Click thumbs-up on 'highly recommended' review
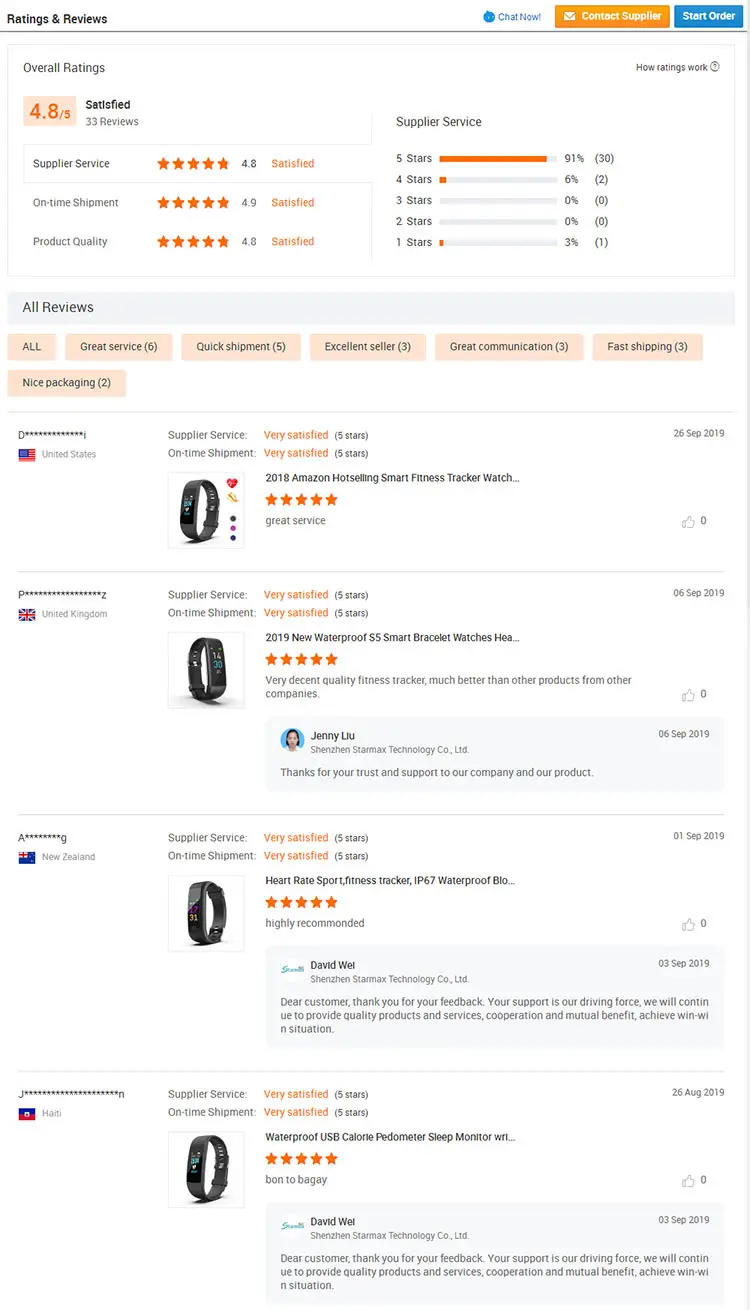This screenshot has width=750, height=1310. (688, 925)
